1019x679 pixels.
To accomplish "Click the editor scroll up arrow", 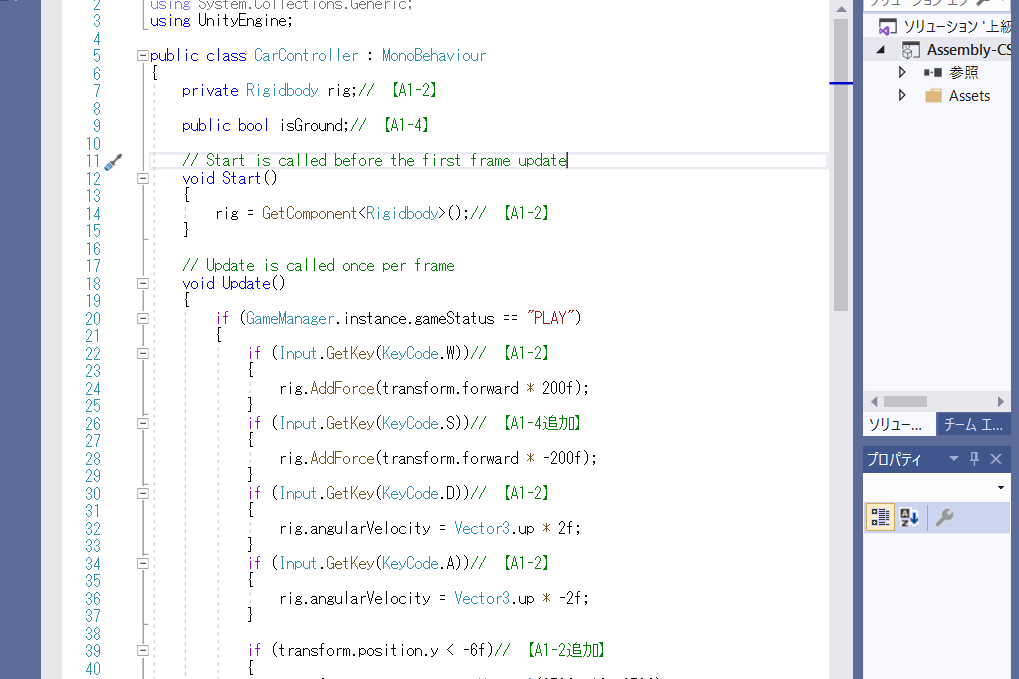I will pyautogui.click(x=840, y=9).
